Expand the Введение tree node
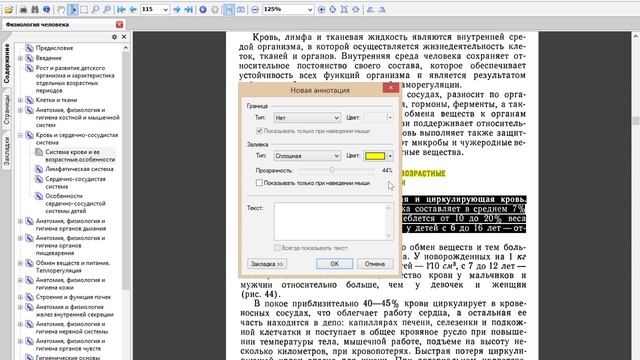Image resolution: width=640 pixels, height=360 pixels. (x=20, y=58)
